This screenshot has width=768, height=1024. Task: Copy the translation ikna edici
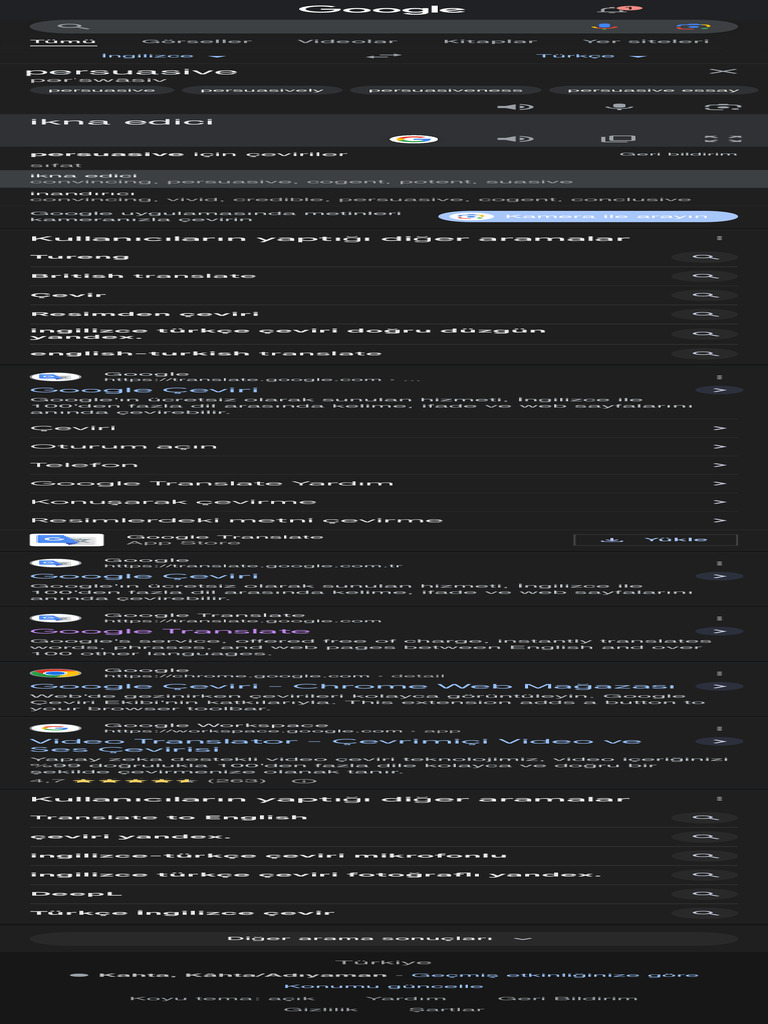(618, 138)
